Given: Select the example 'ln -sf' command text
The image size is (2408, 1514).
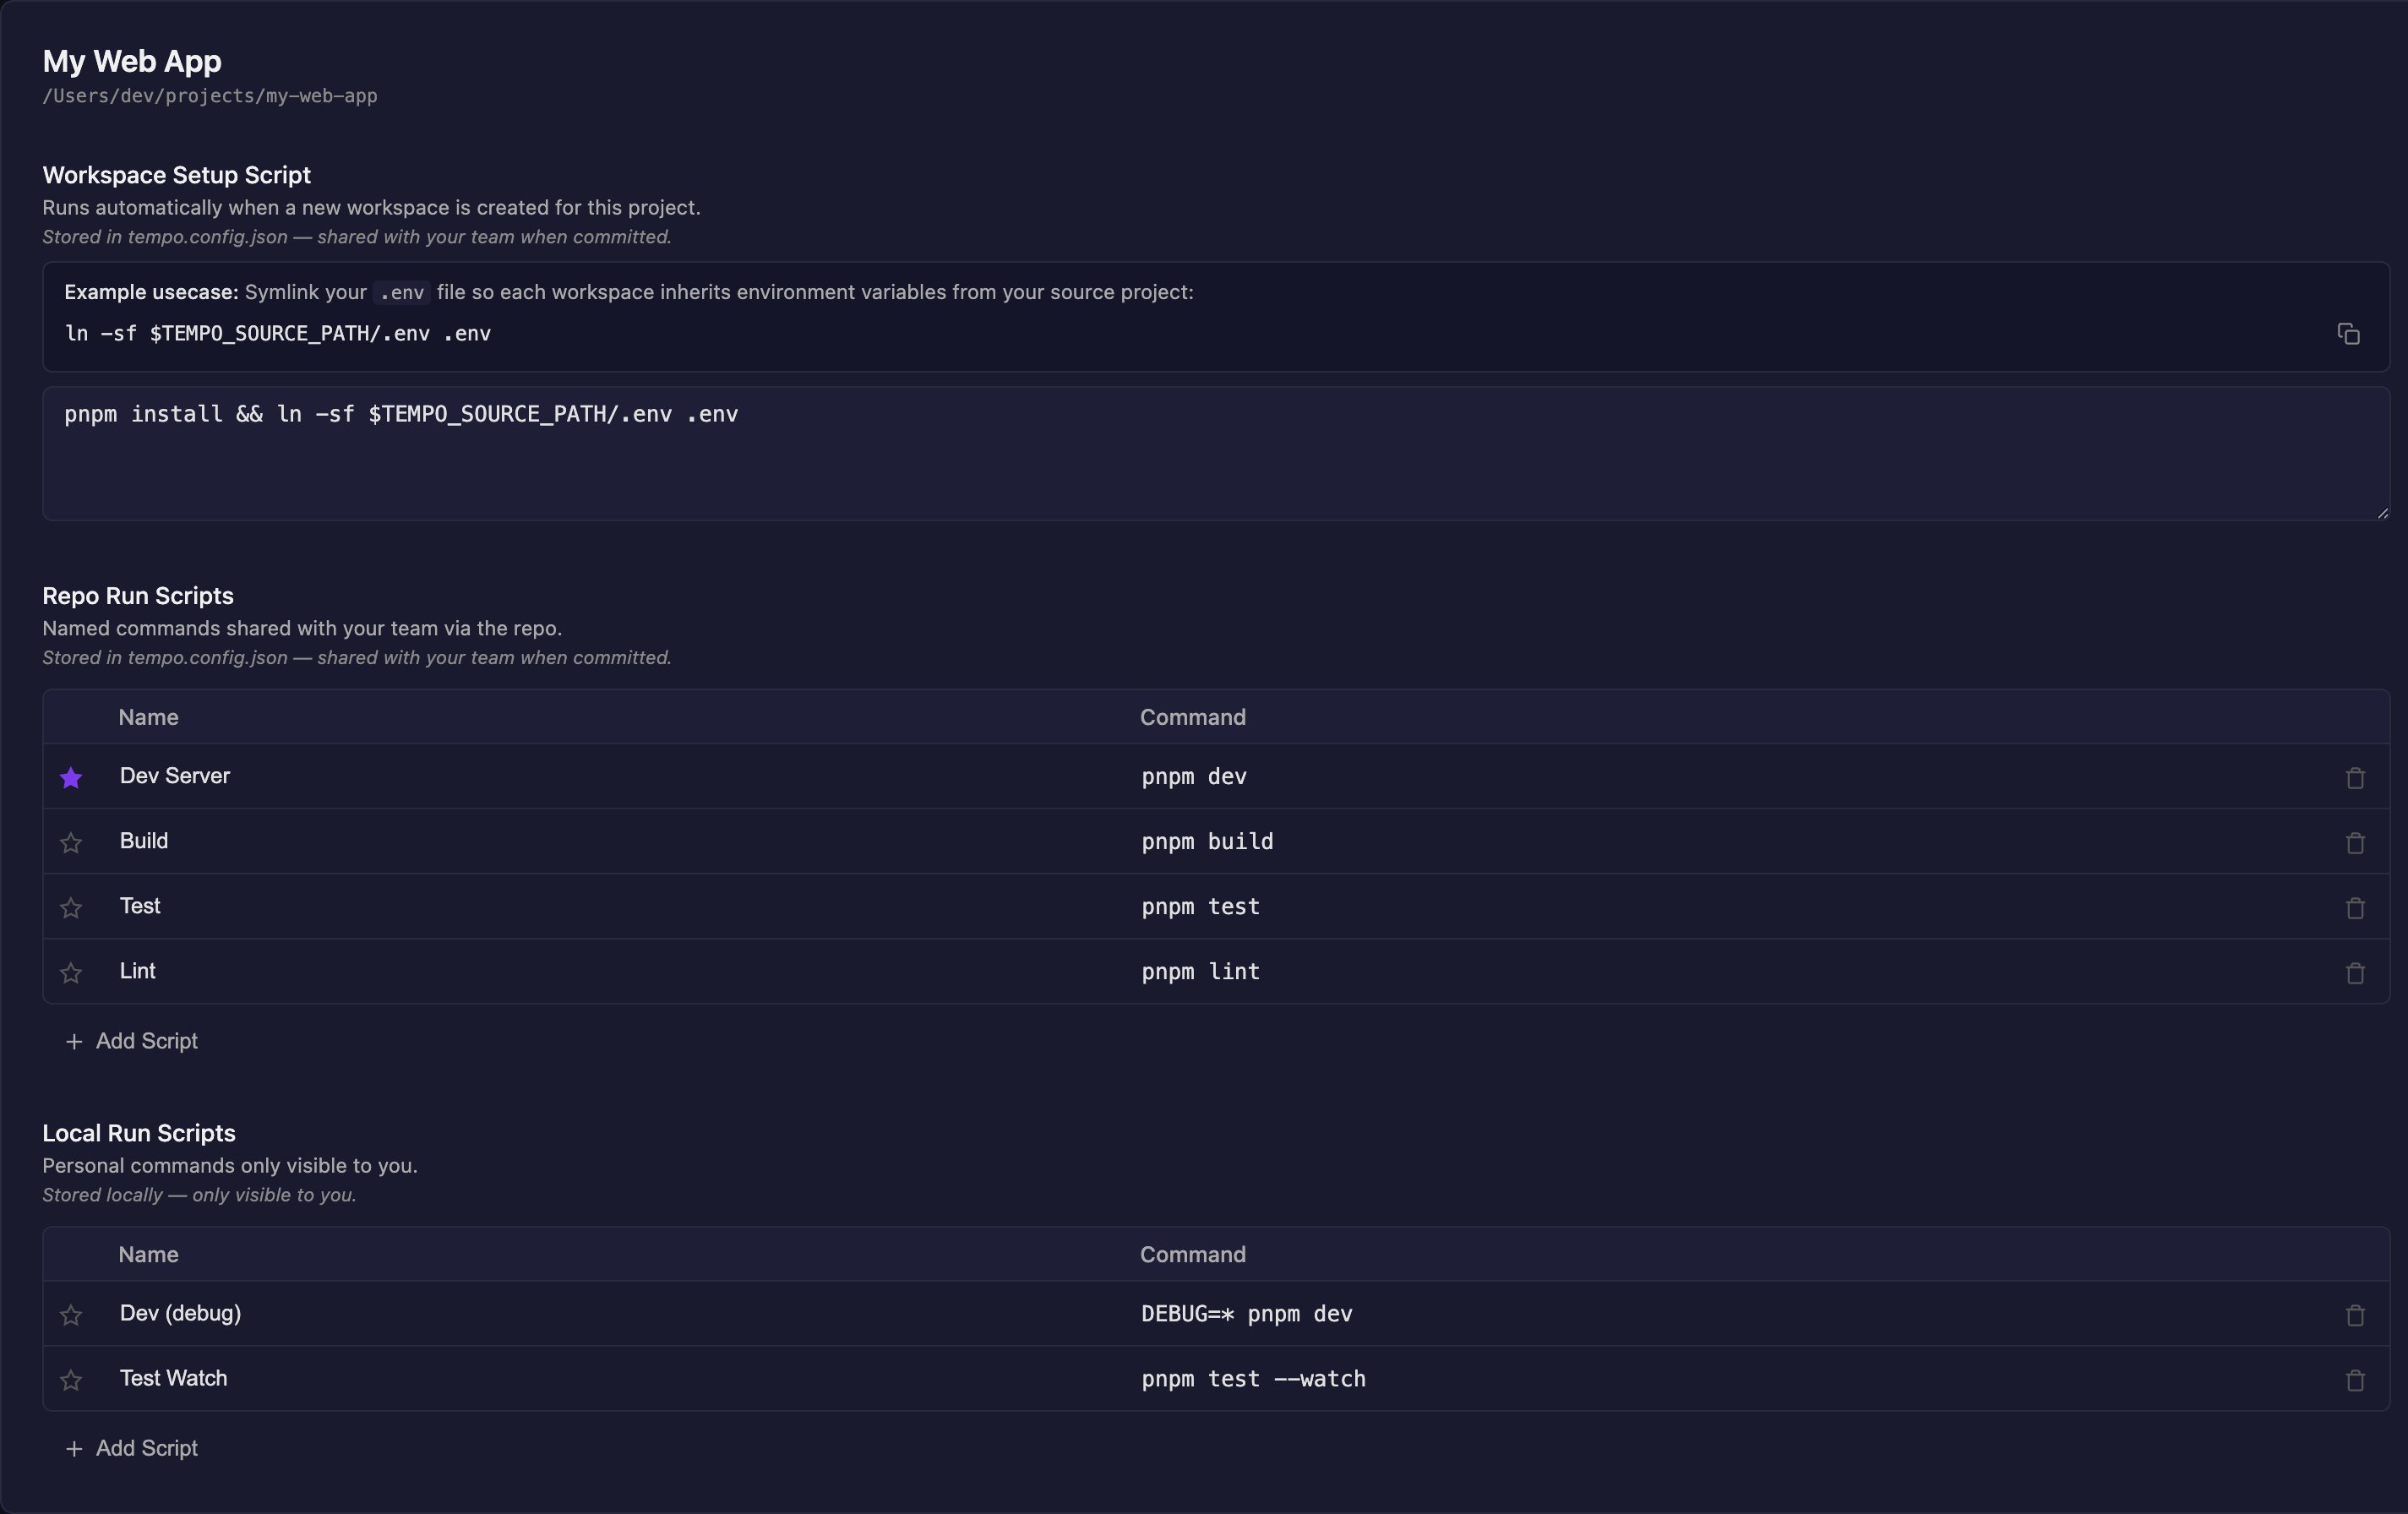Looking at the screenshot, I should coord(278,333).
